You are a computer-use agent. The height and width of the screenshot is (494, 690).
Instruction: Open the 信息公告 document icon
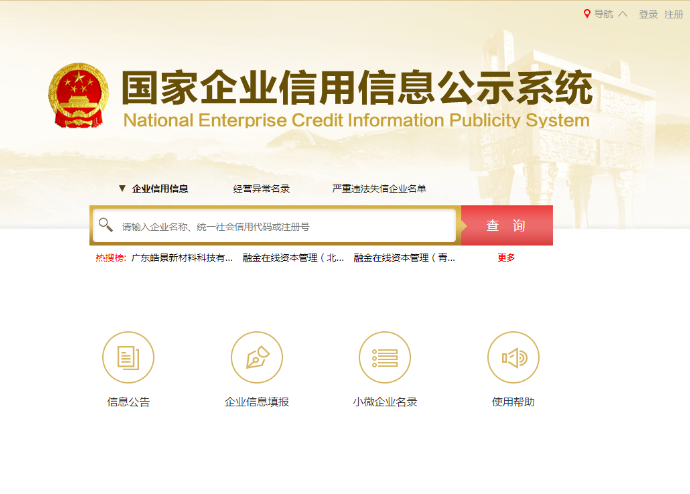128,357
